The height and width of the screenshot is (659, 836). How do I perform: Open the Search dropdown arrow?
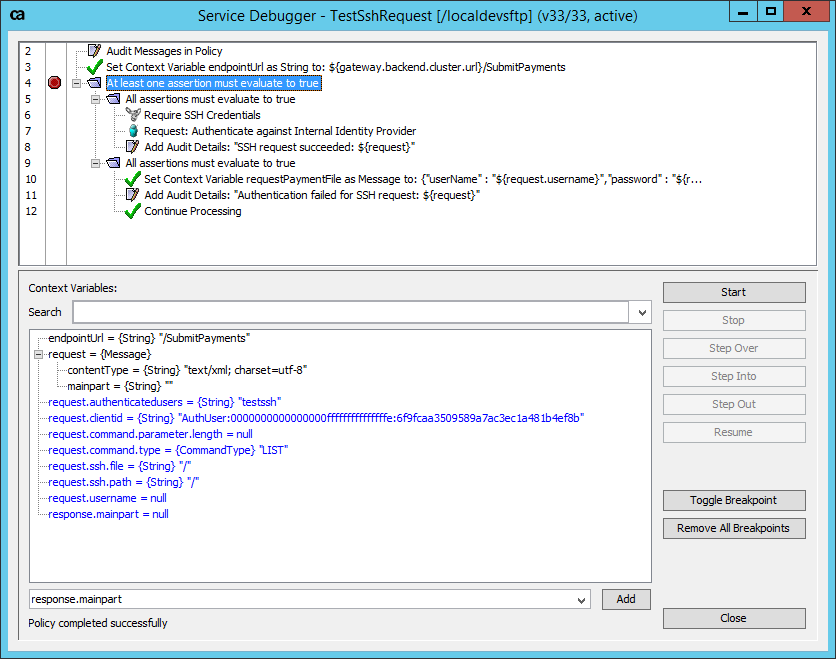pyautogui.click(x=641, y=312)
